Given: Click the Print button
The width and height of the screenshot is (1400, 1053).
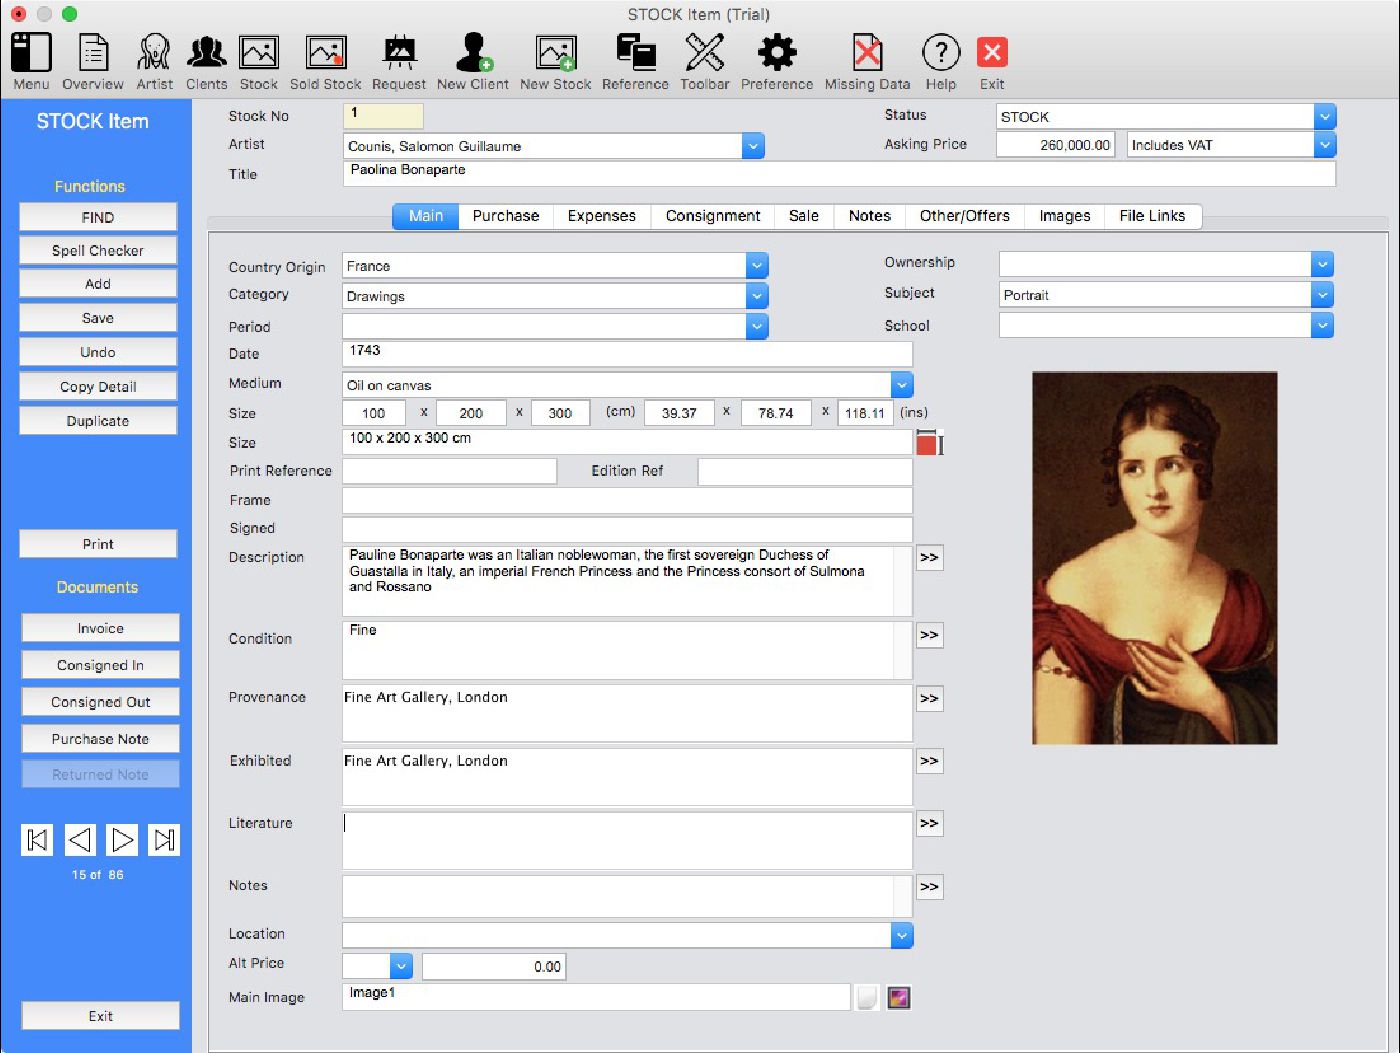Looking at the screenshot, I should point(98,544).
